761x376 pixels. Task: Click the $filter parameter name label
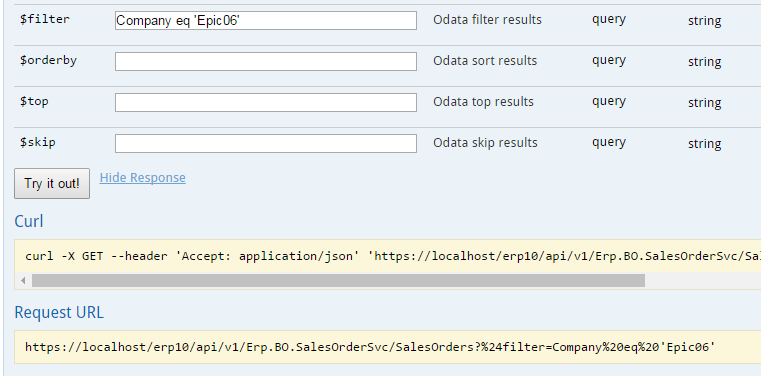45,19
